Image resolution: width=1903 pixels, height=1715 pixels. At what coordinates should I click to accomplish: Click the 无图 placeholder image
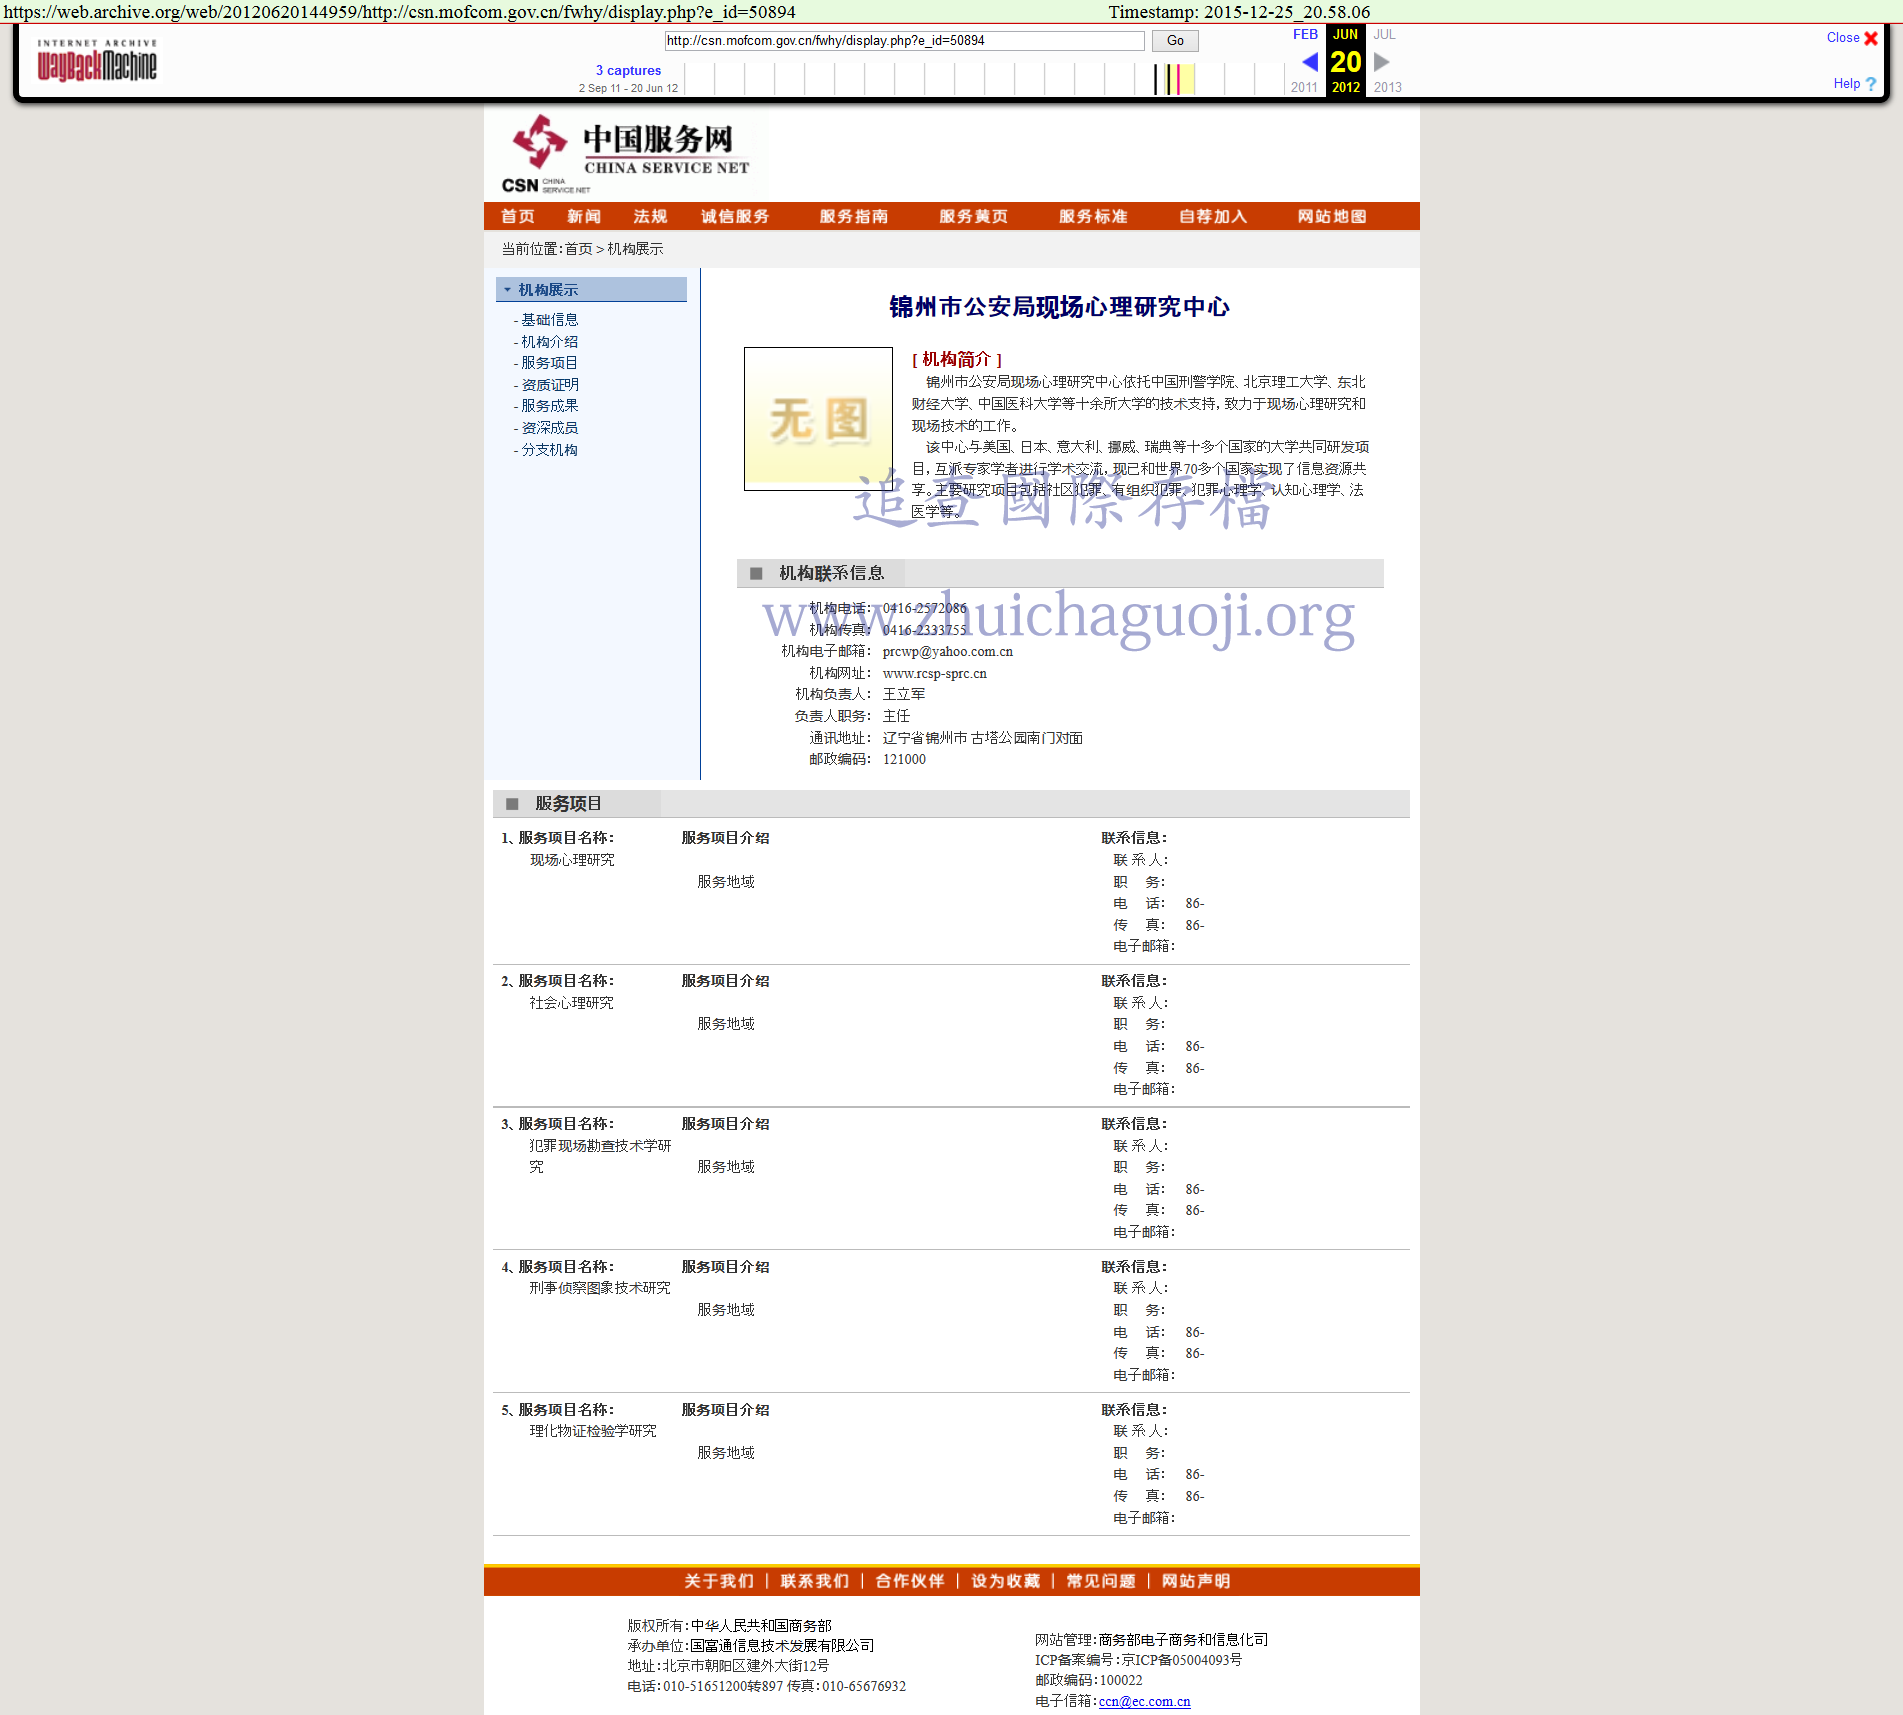coord(818,419)
